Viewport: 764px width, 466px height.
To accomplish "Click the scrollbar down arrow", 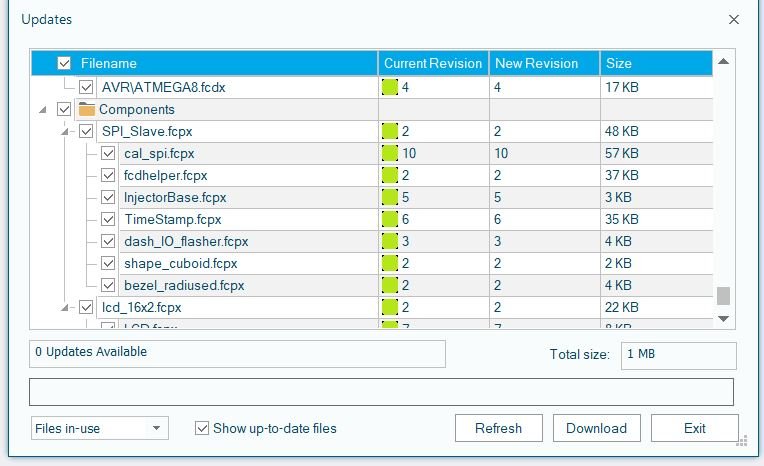I will (724, 318).
